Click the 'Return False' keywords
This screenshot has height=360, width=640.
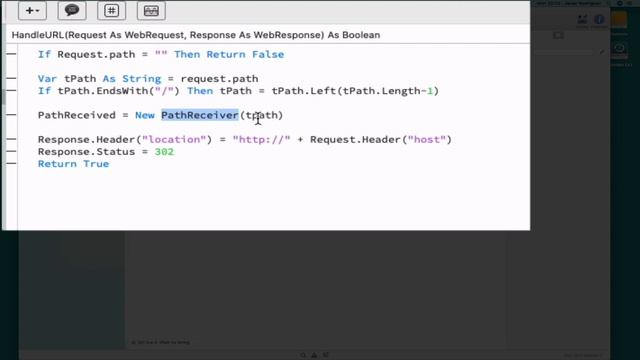point(245,55)
